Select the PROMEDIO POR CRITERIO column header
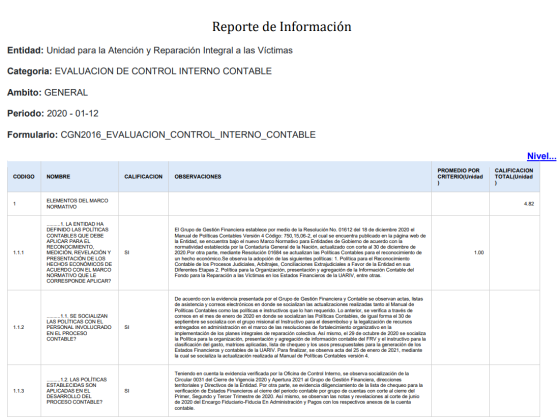 [460, 177]
